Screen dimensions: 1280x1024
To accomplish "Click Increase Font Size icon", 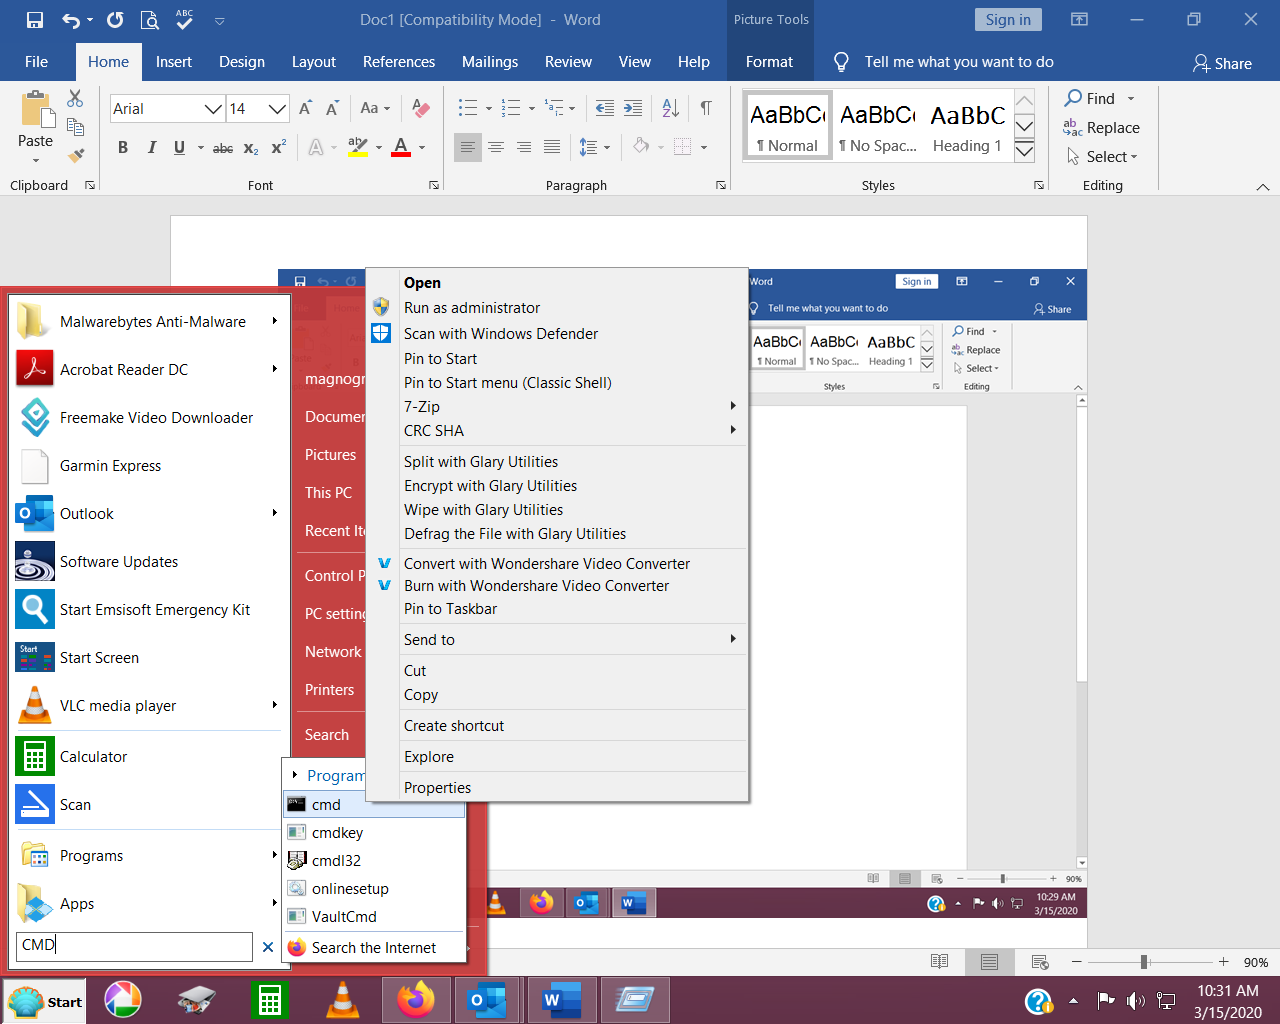I will [x=305, y=108].
